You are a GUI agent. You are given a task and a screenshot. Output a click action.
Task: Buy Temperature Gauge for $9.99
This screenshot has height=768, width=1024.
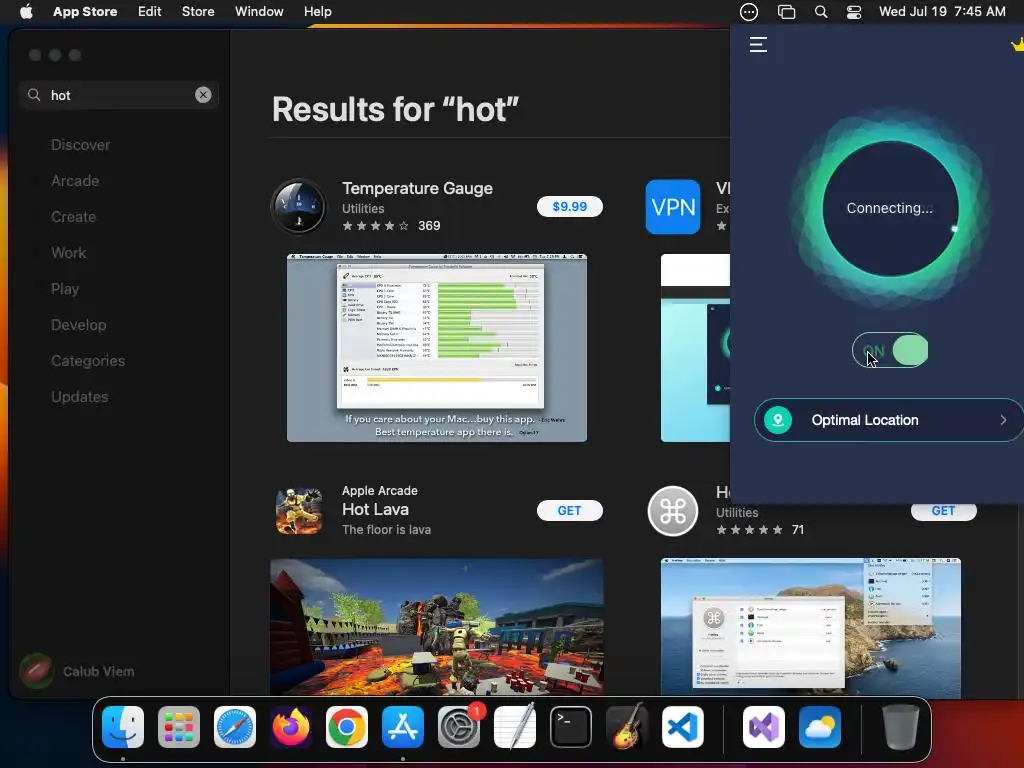click(x=569, y=206)
